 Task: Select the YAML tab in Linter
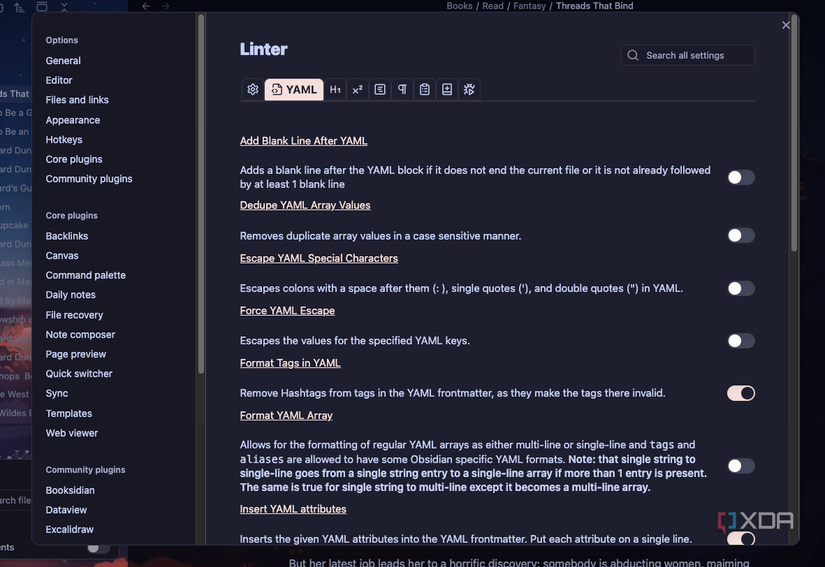point(294,89)
